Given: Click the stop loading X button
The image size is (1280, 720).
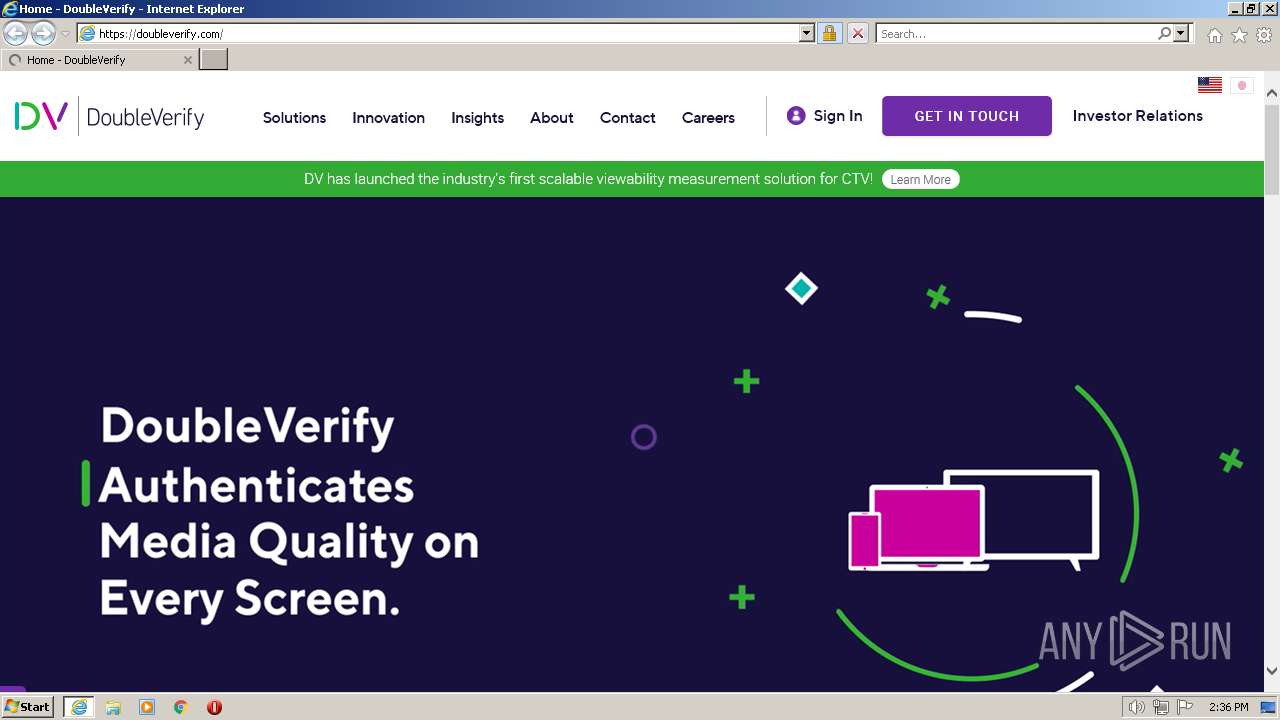Looking at the screenshot, I should pos(858,34).
